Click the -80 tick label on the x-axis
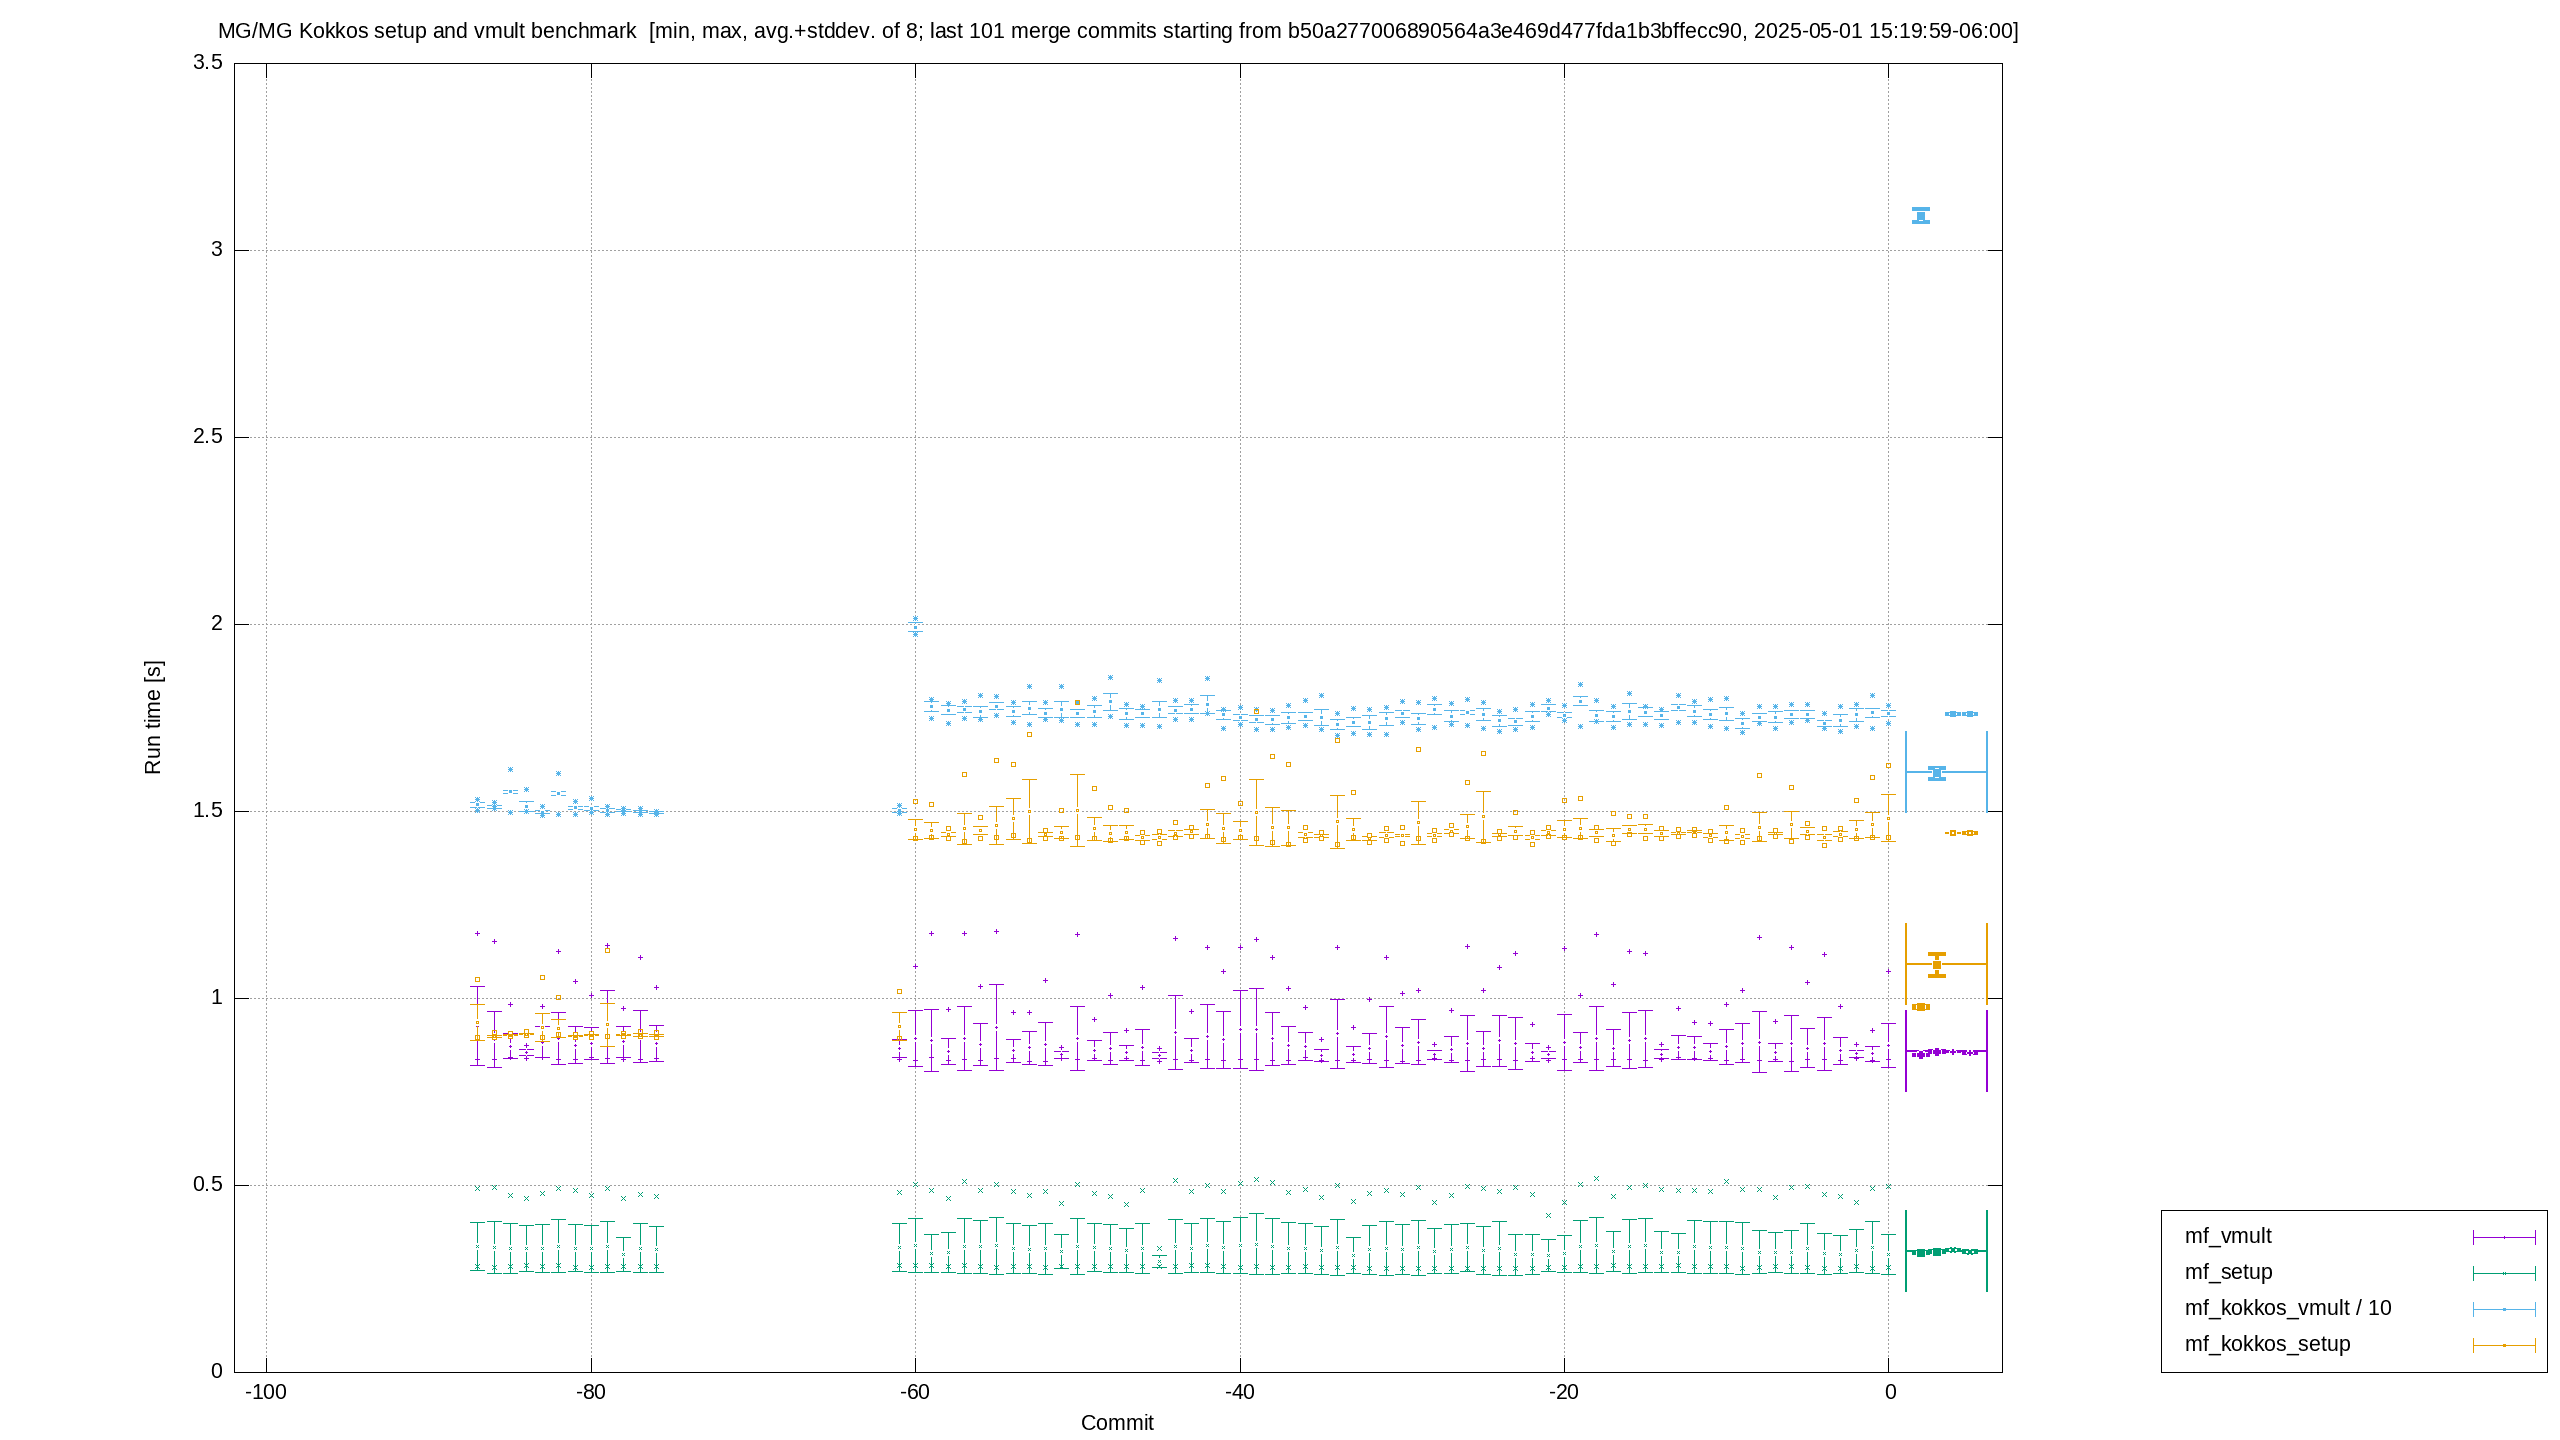This screenshot has width=2560, height=1440. click(591, 1392)
